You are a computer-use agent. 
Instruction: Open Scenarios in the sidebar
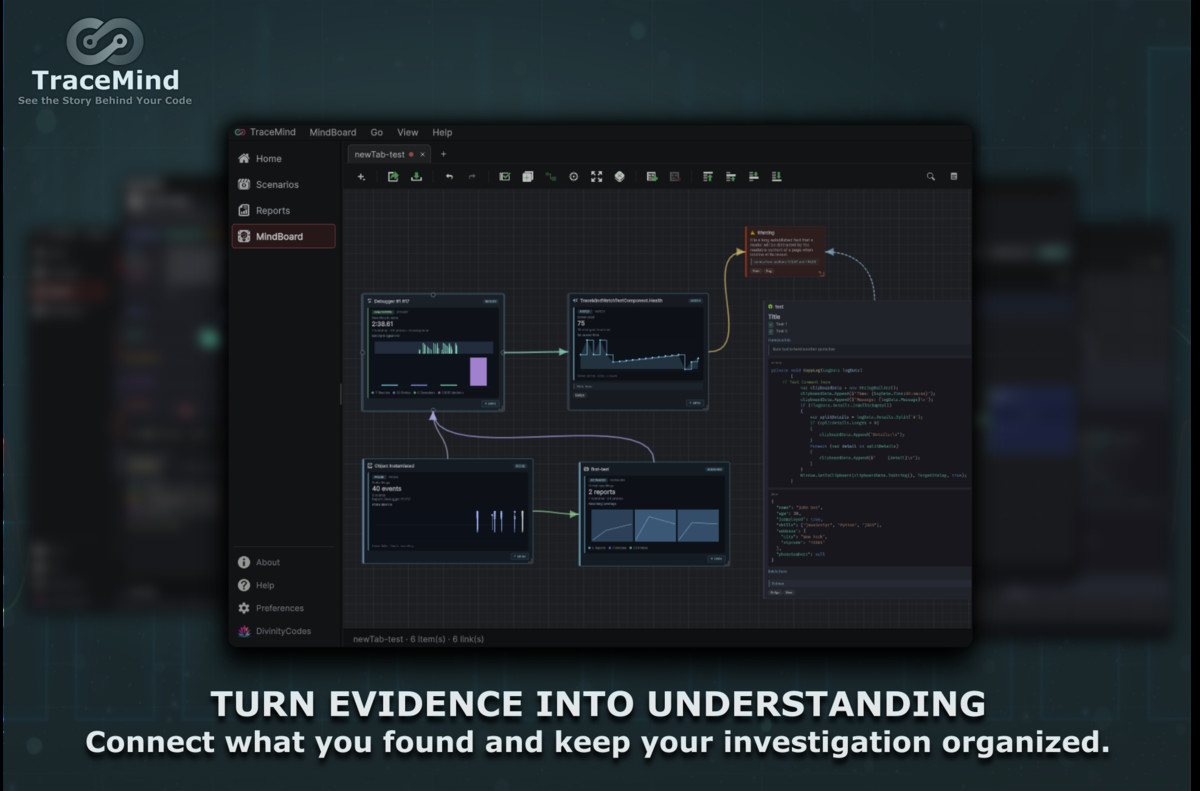click(283, 184)
